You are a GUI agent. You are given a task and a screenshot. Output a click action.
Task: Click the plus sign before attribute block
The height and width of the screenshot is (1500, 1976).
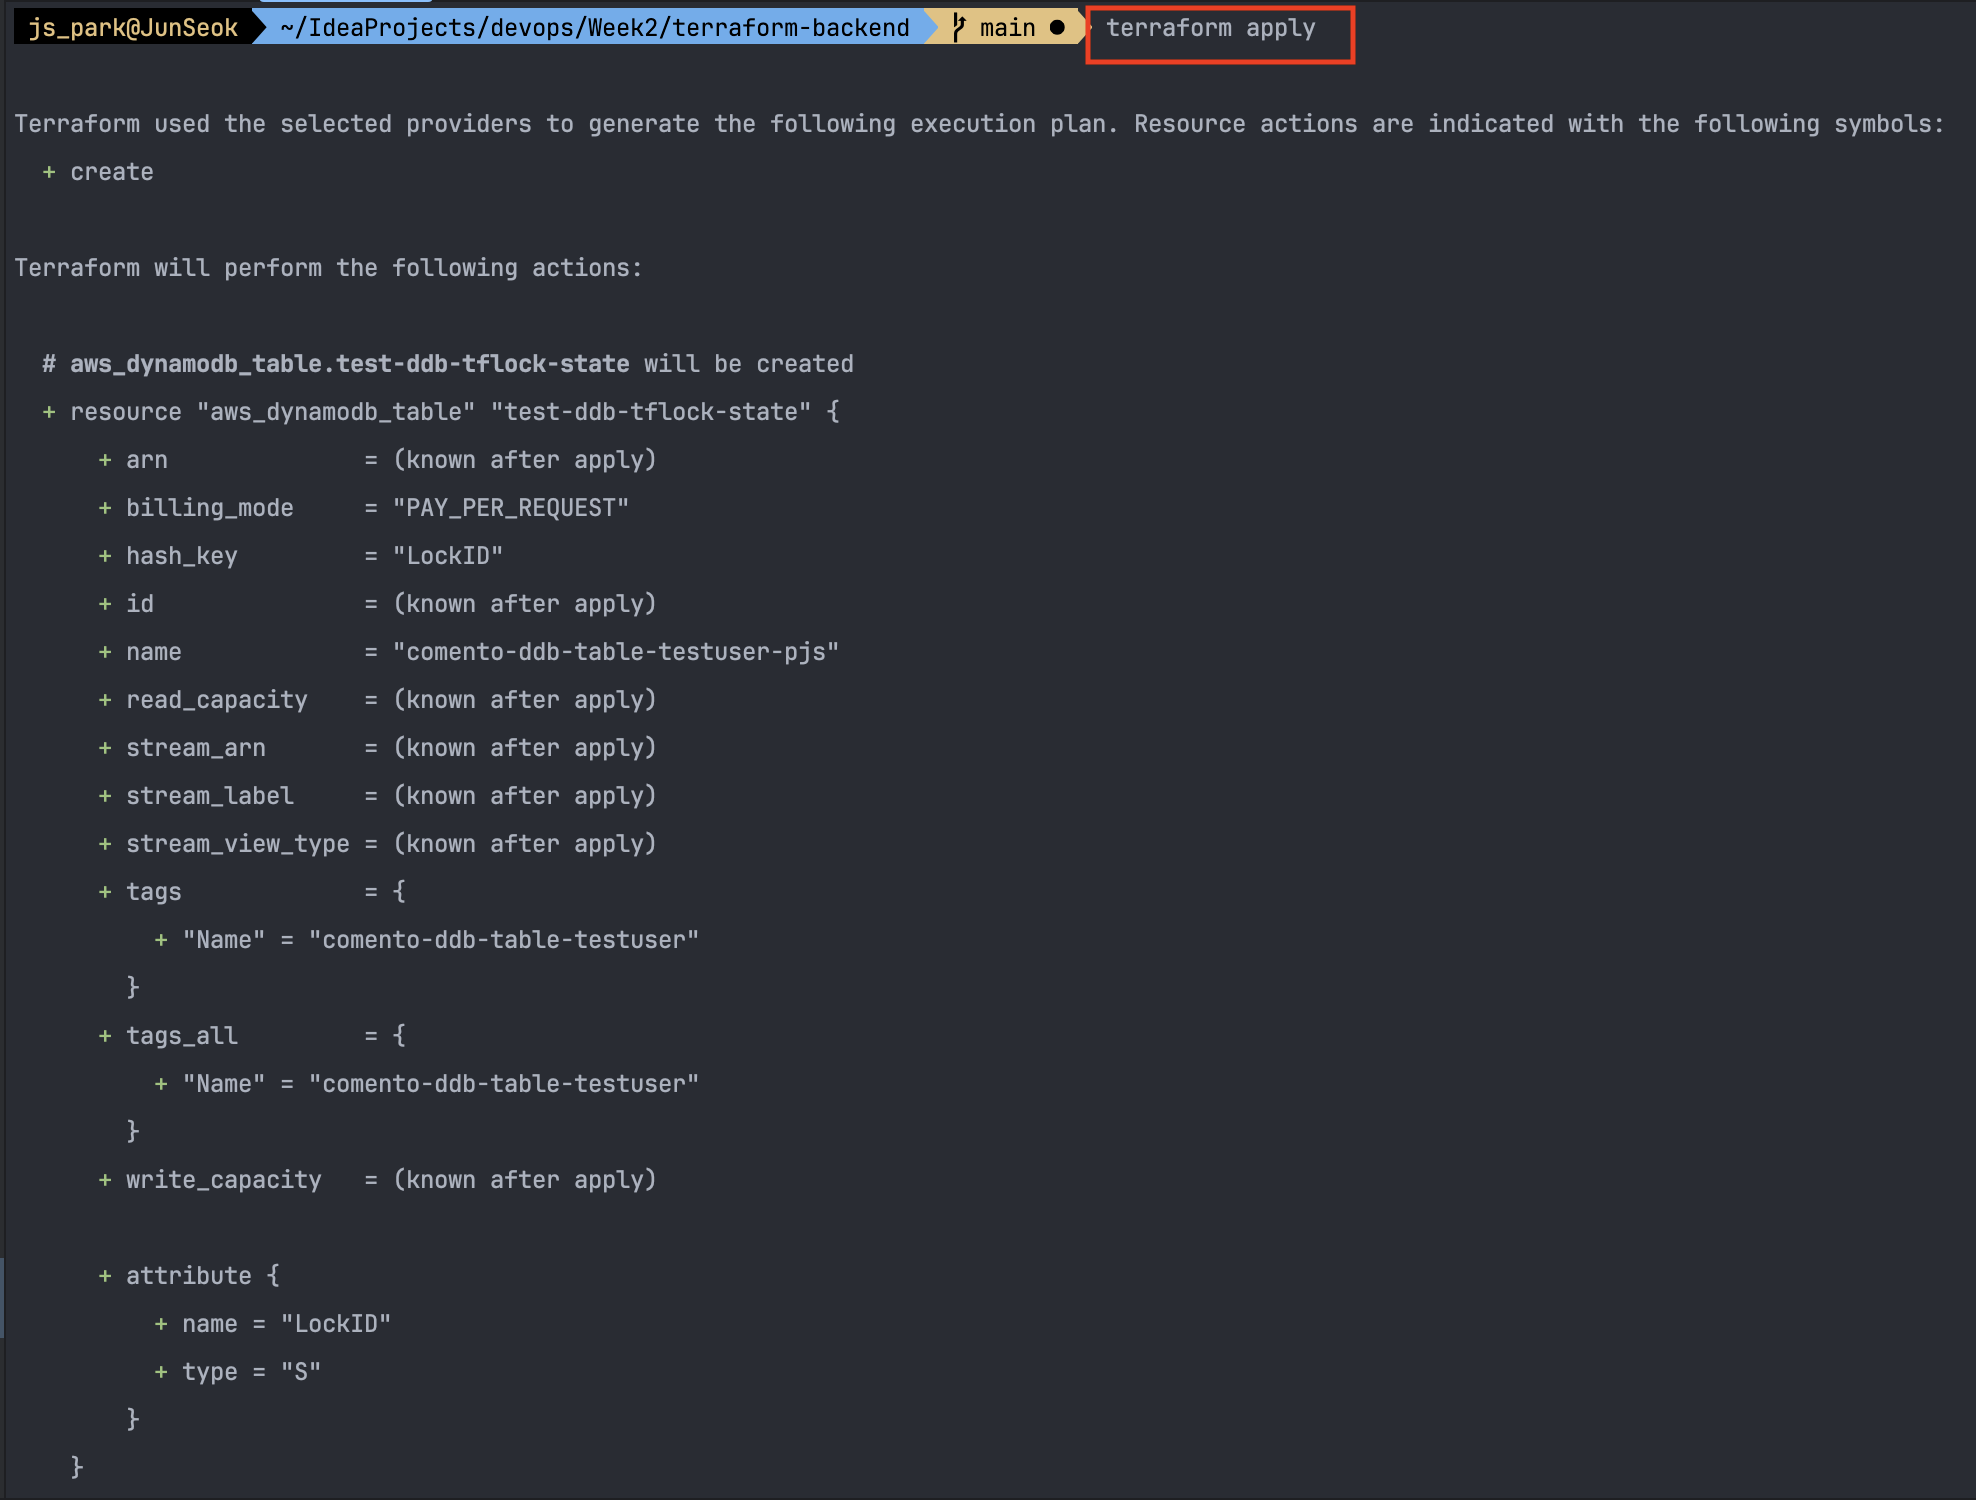pos(105,1276)
